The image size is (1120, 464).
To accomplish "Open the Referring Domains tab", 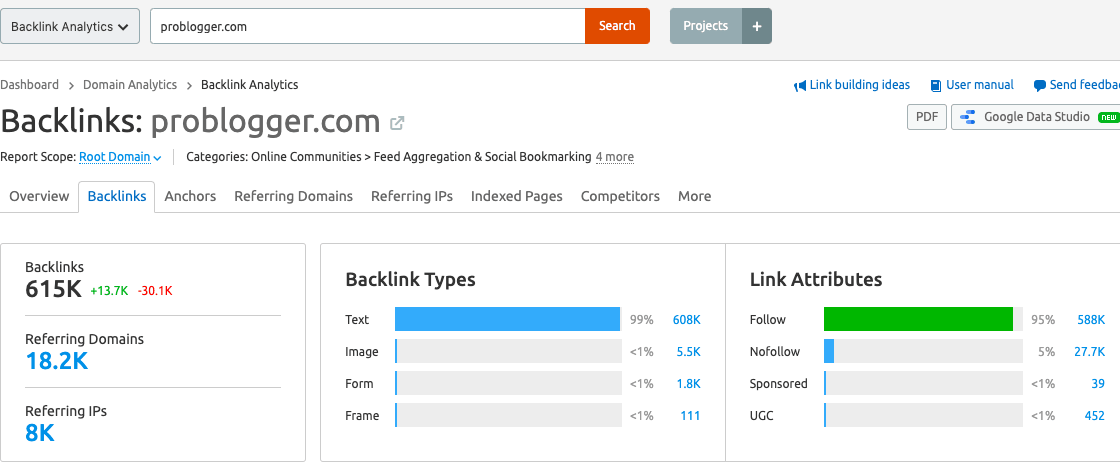I will (294, 196).
